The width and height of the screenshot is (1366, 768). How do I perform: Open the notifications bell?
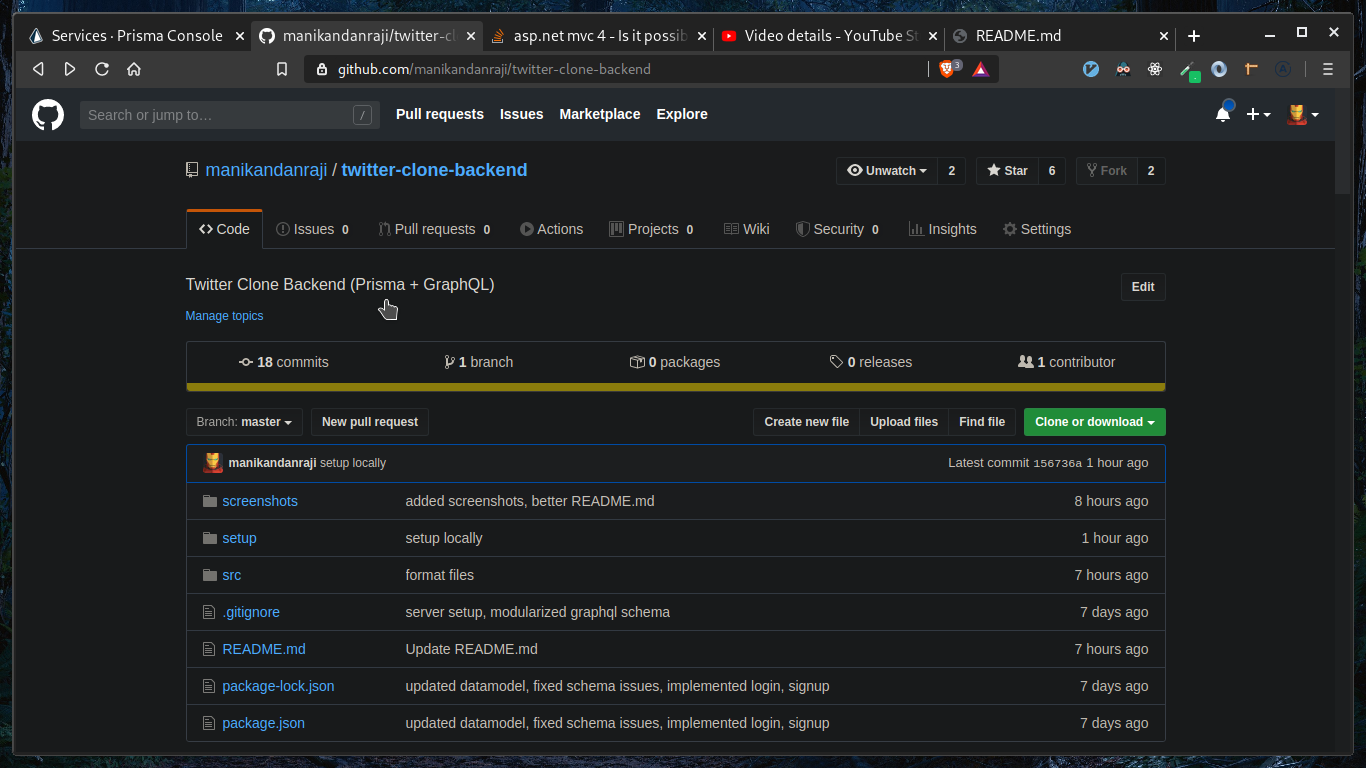(x=1223, y=114)
